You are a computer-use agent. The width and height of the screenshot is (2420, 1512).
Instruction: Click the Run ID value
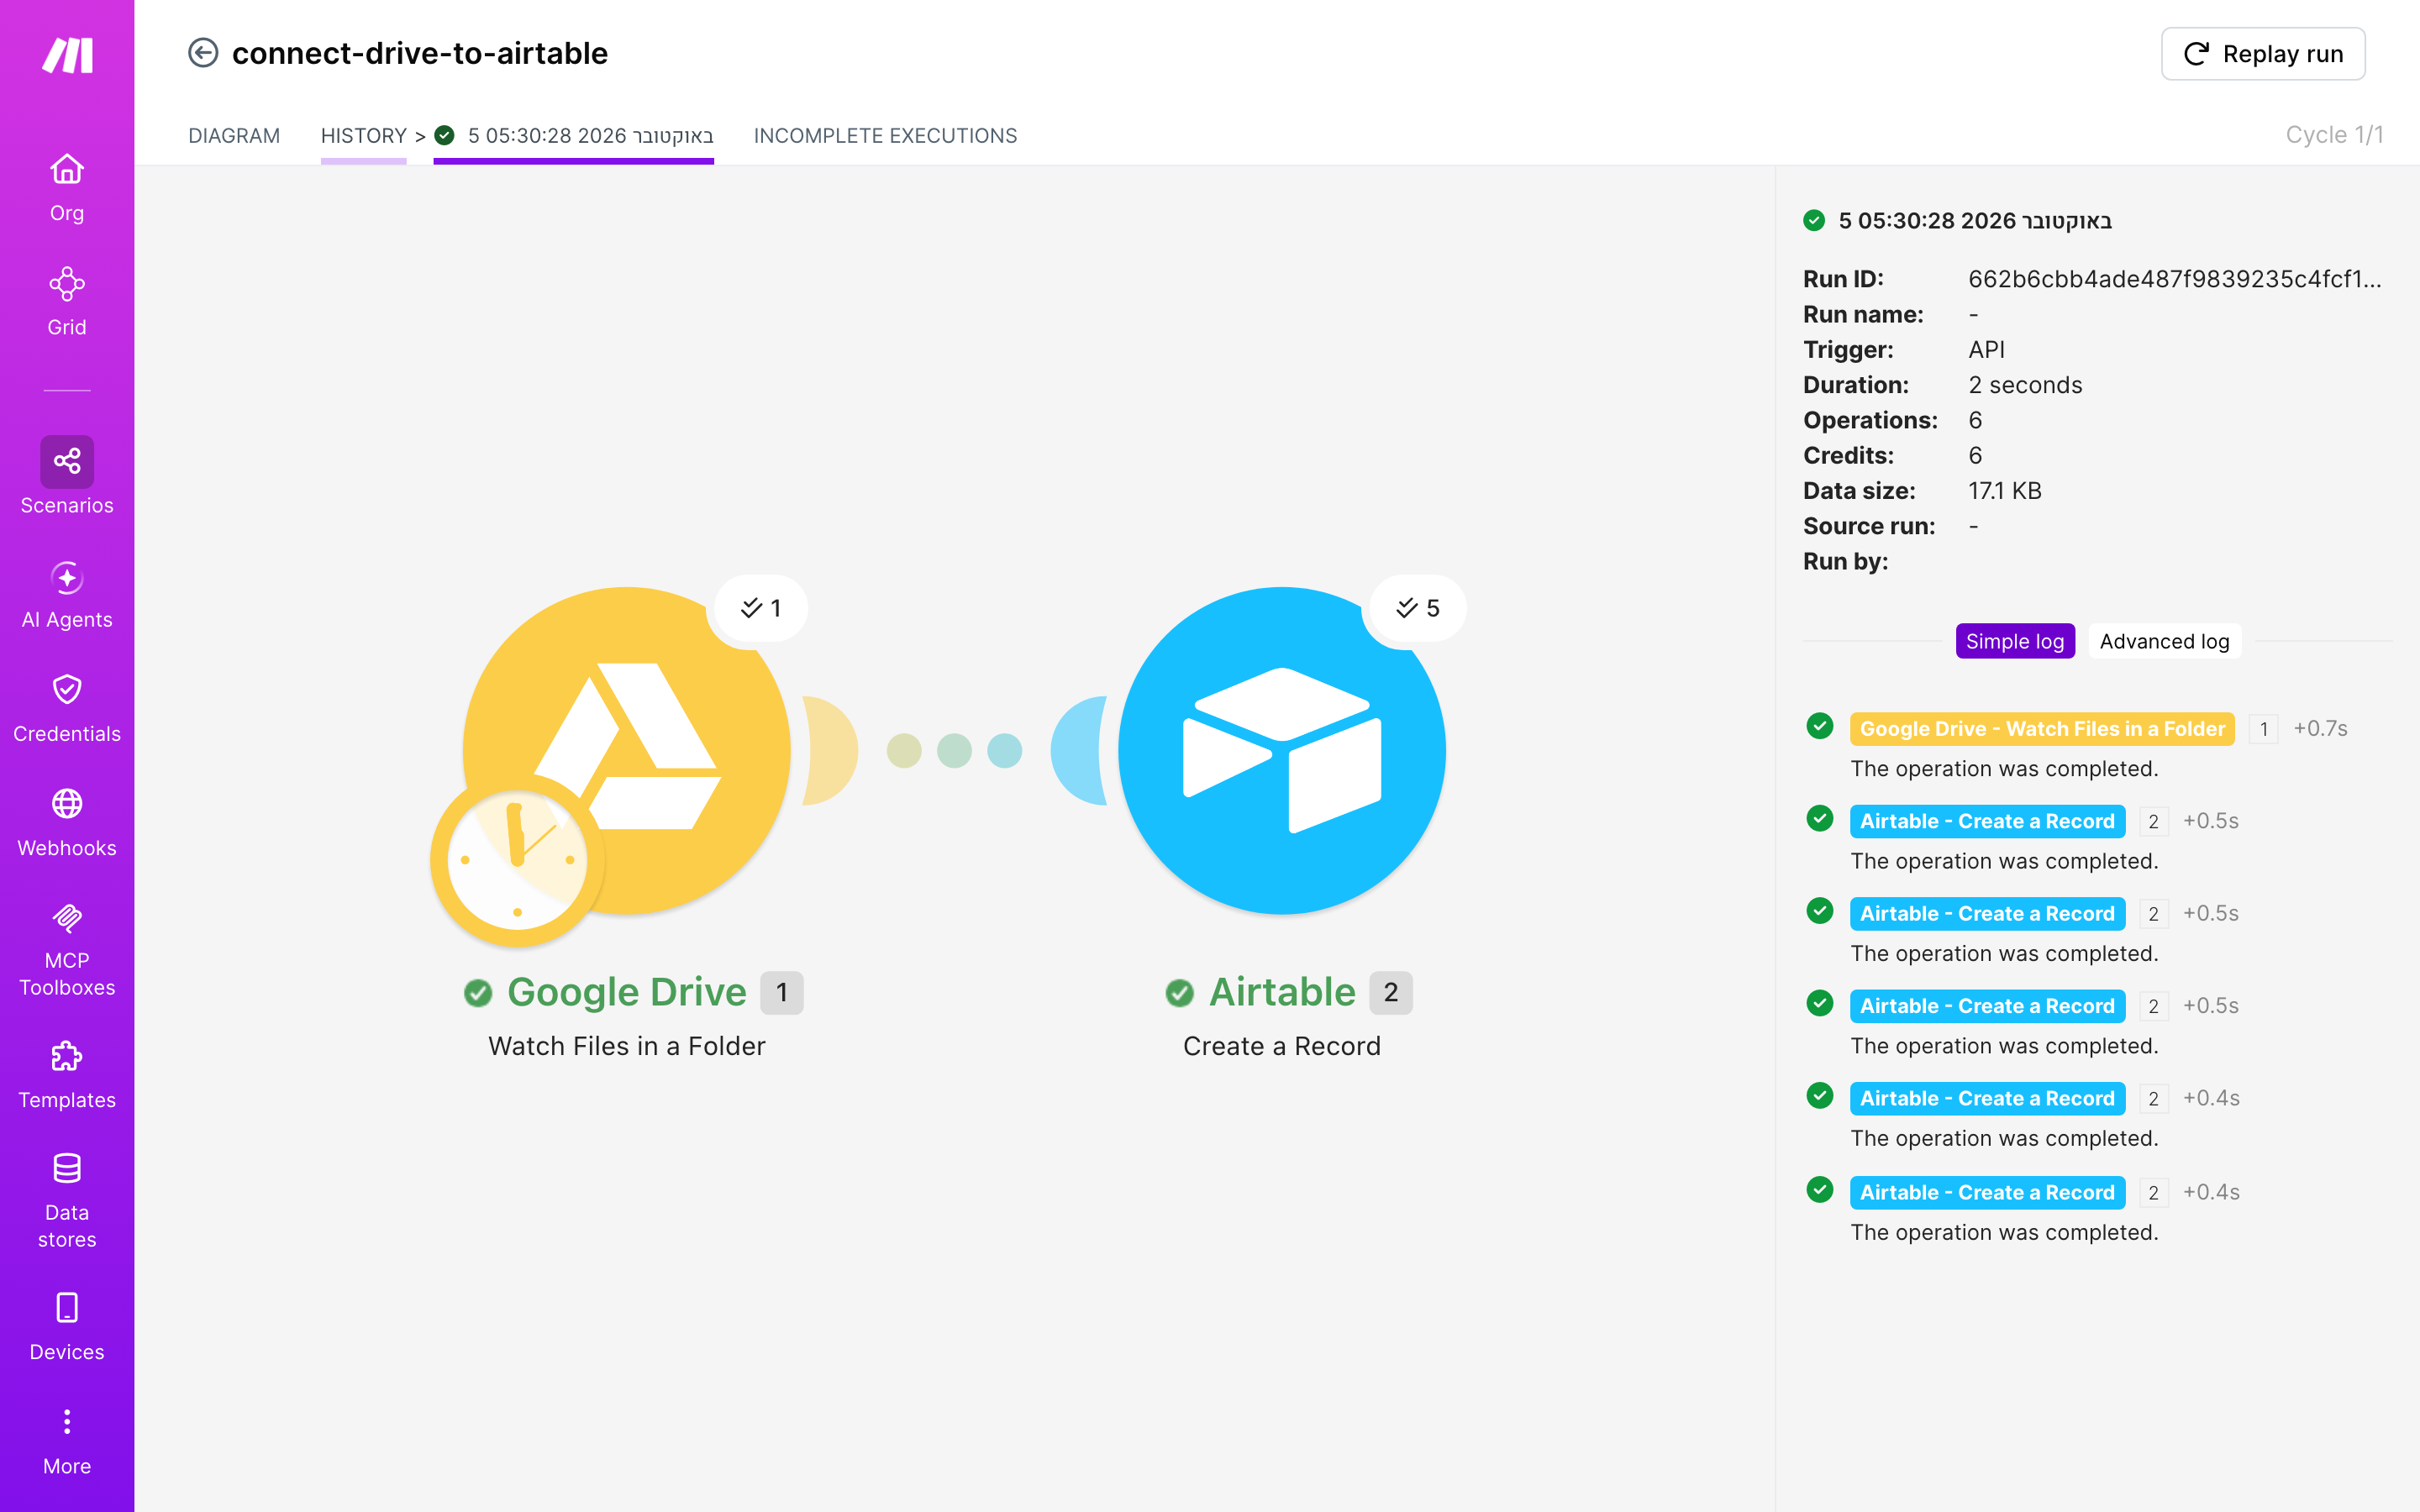click(2174, 279)
